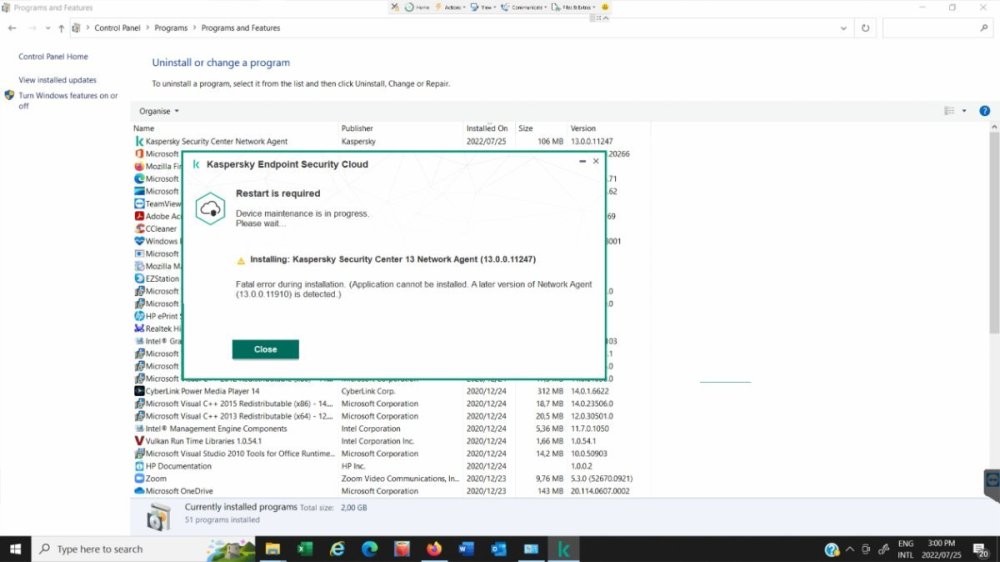Open the notification center icon
Screen dimensions: 1000x562
pyautogui.click(x=980, y=549)
